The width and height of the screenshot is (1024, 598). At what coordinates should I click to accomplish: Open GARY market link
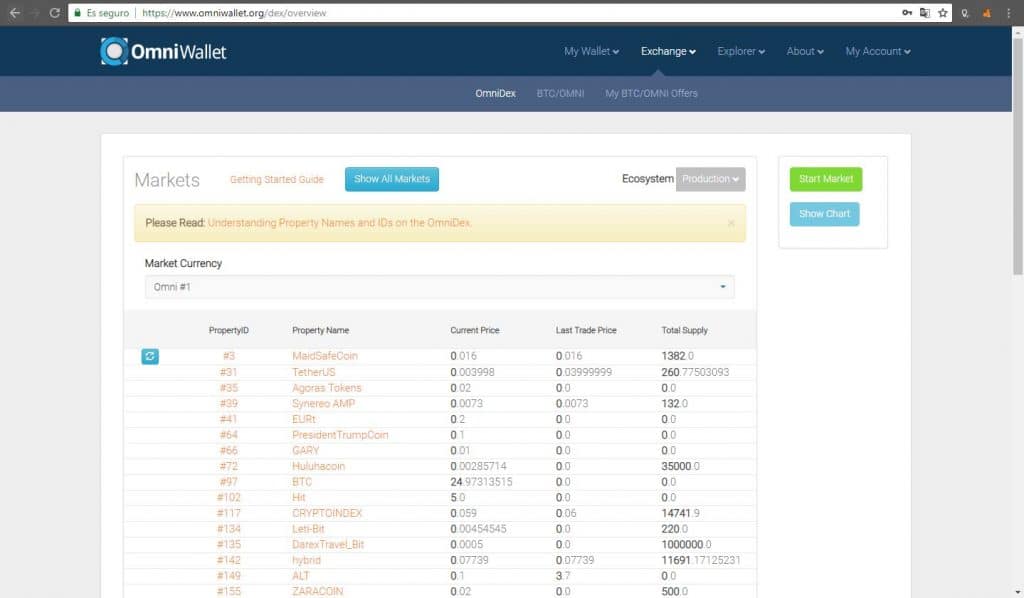306,450
